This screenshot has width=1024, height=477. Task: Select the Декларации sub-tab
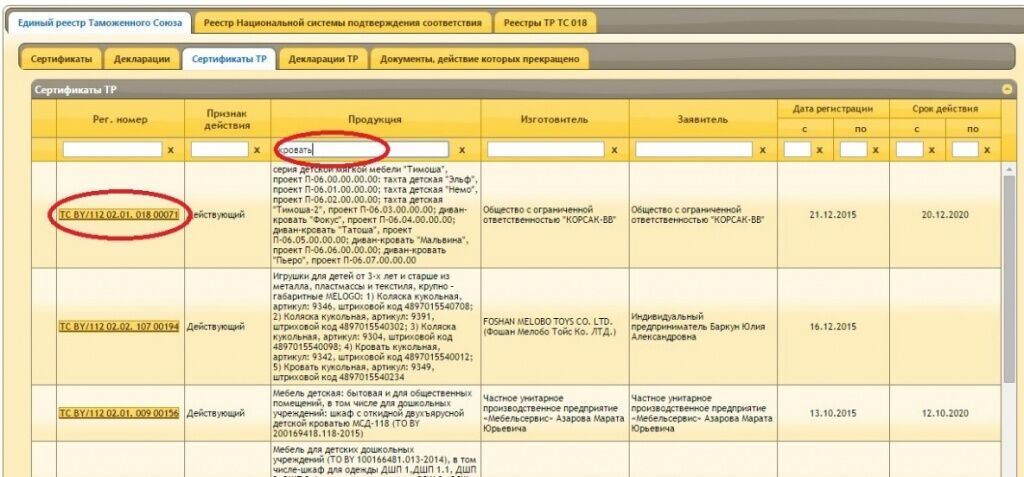(142, 59)
